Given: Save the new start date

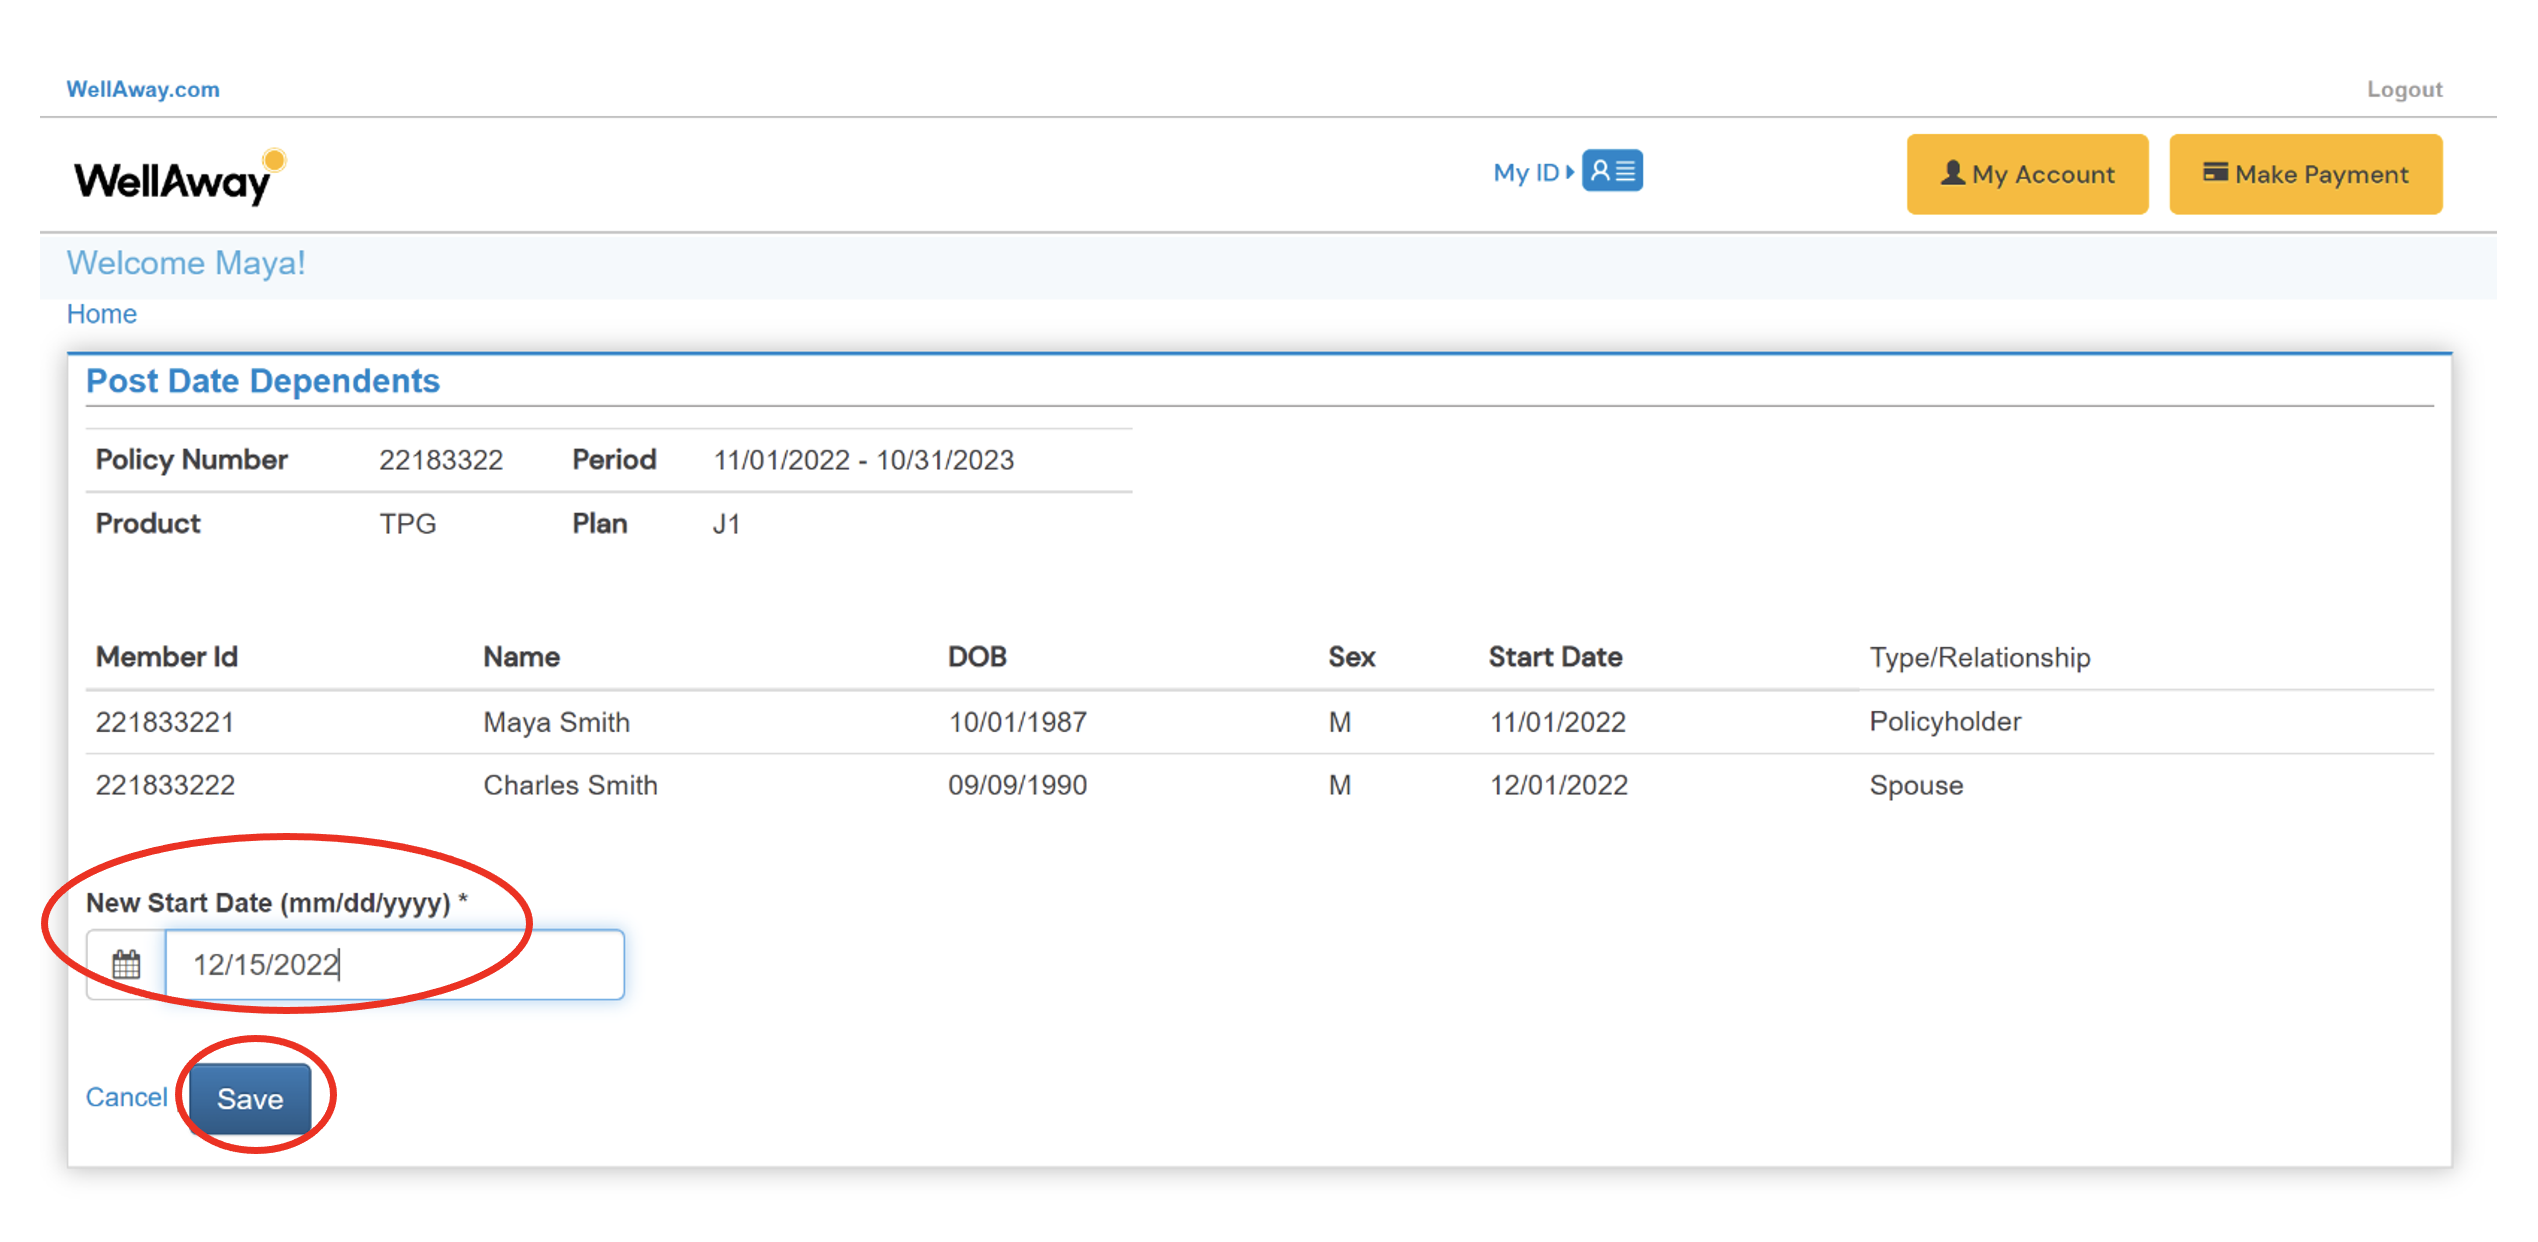Looking at the screenshot, I should 250,1098.
